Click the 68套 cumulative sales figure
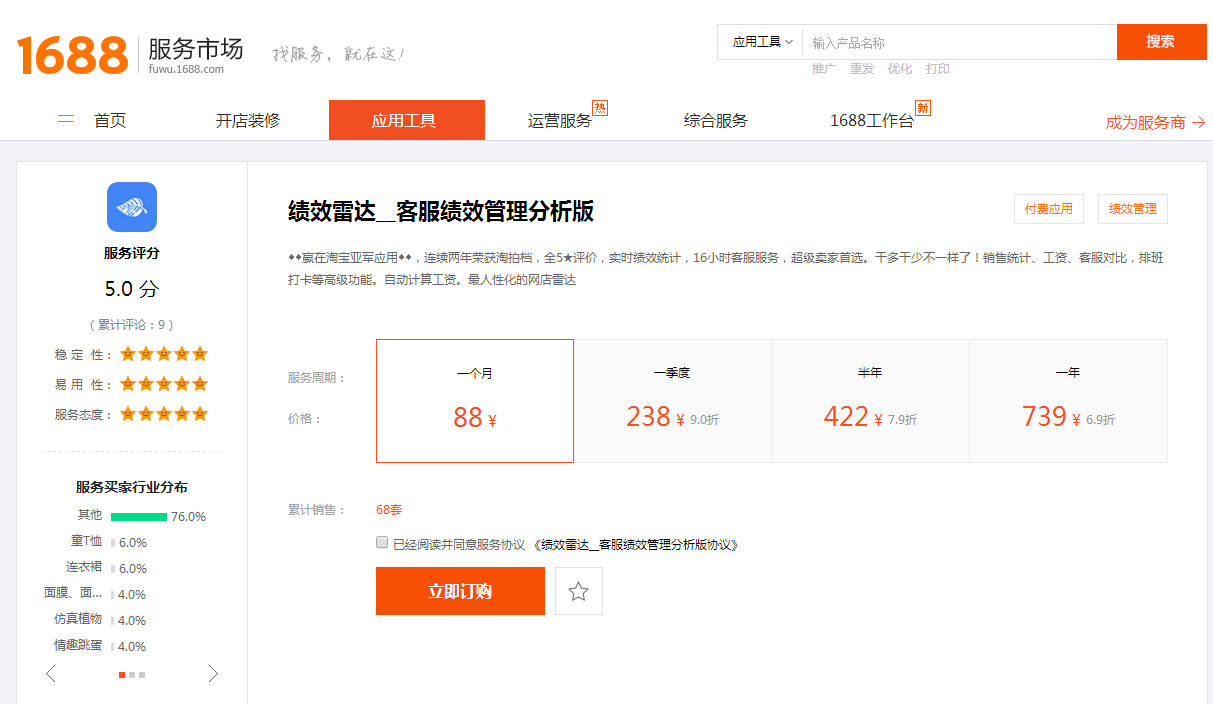 tap(389, 510)
